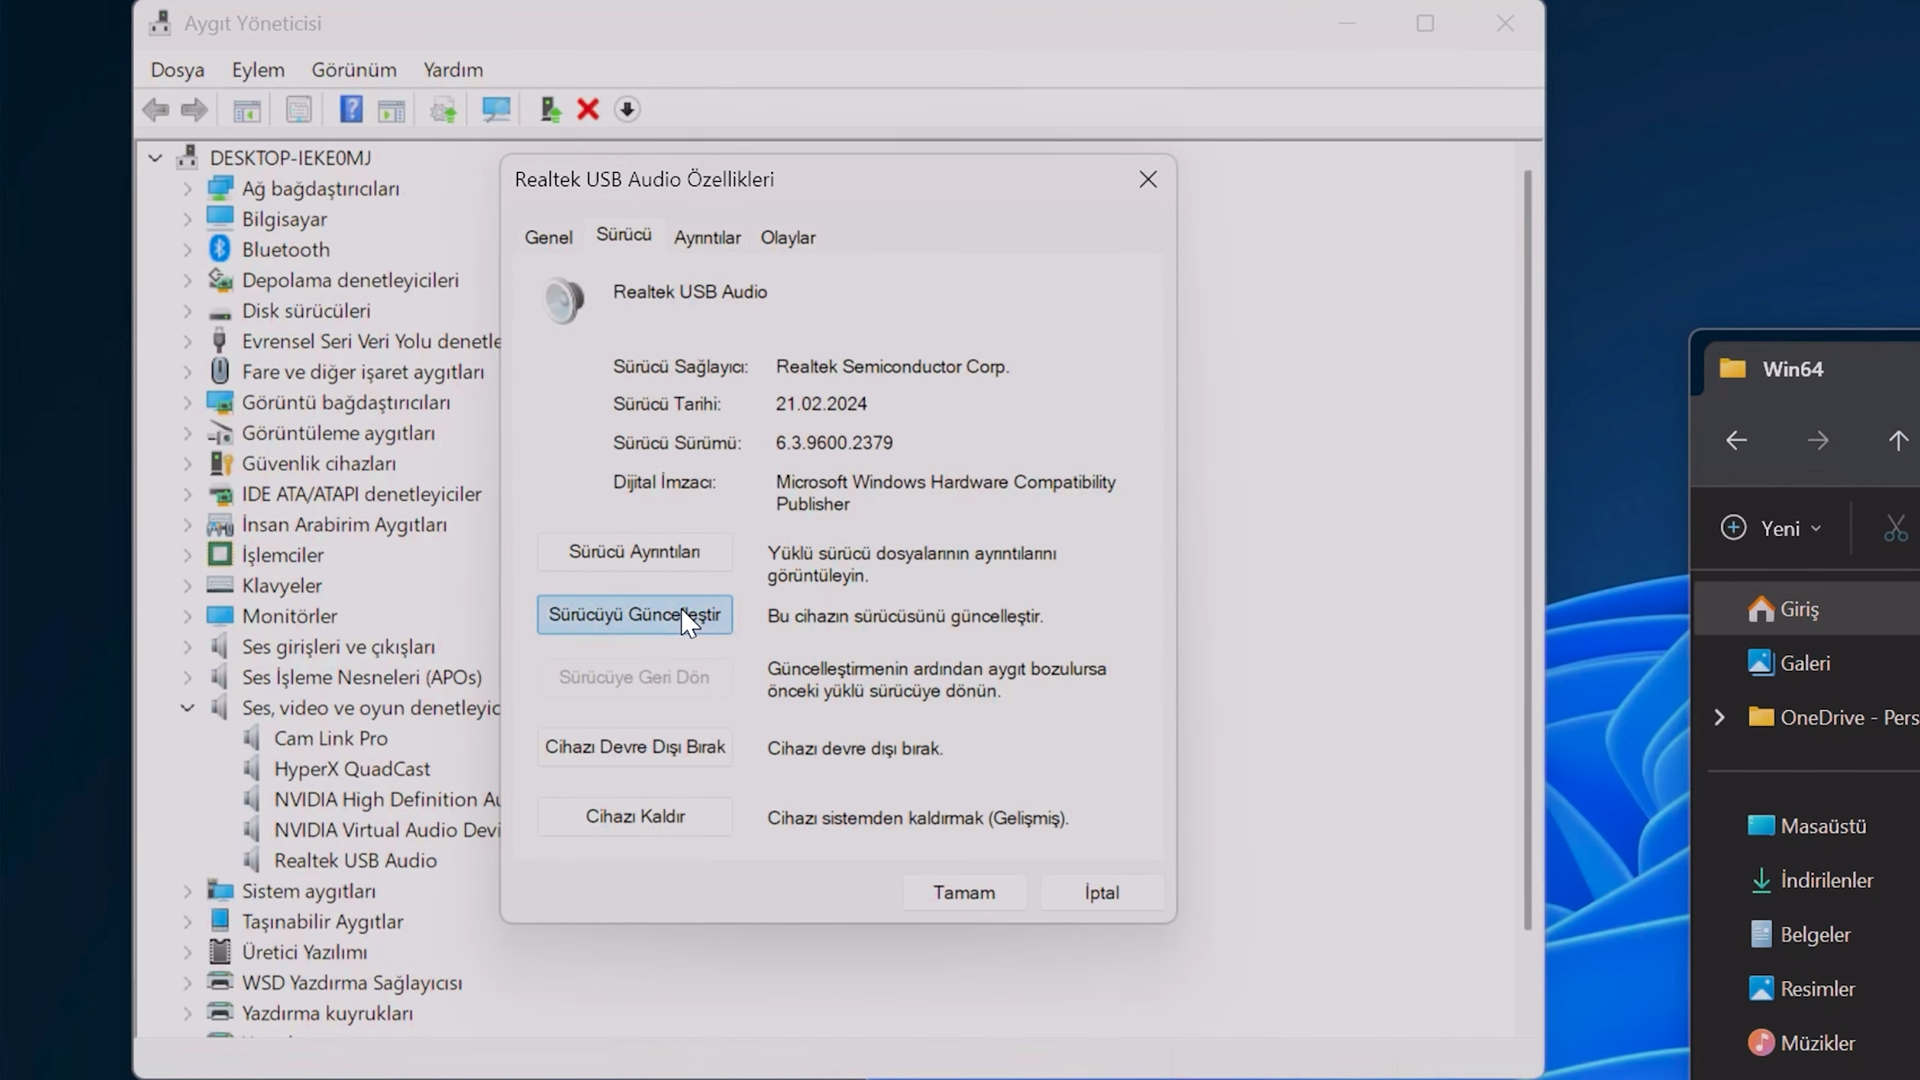Open the Eylem menu
Screen dimensions: 1920x1080
coord(258,70)
